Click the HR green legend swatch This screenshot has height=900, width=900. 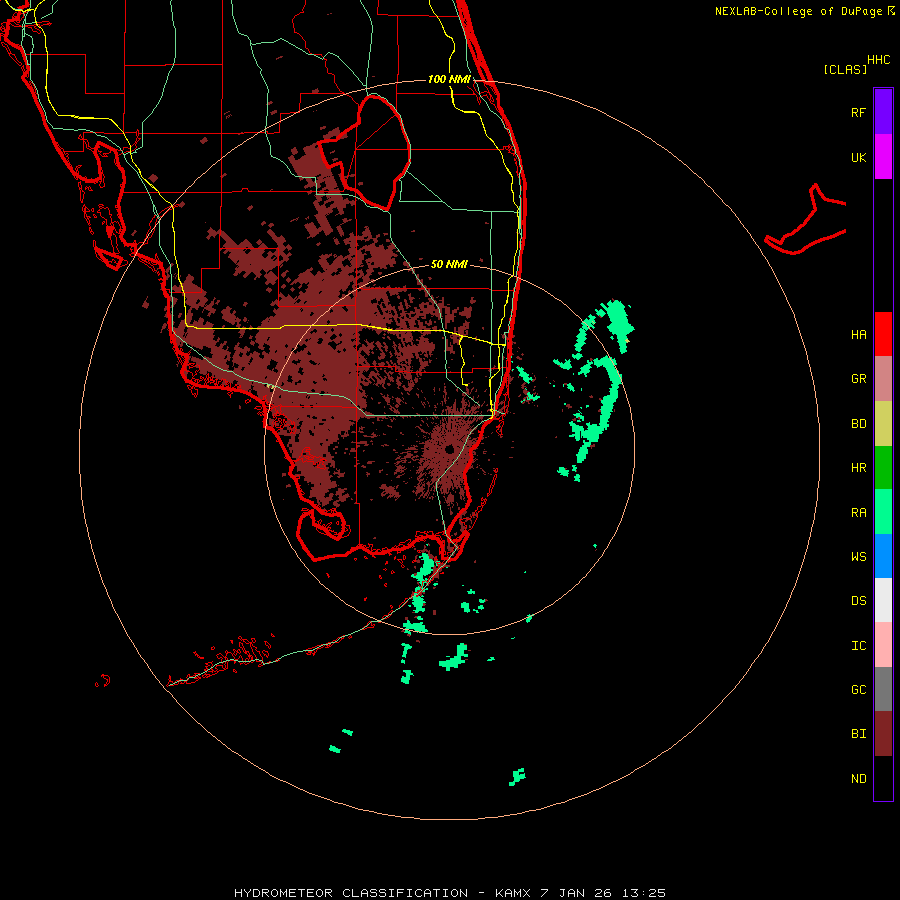(883, 468)
